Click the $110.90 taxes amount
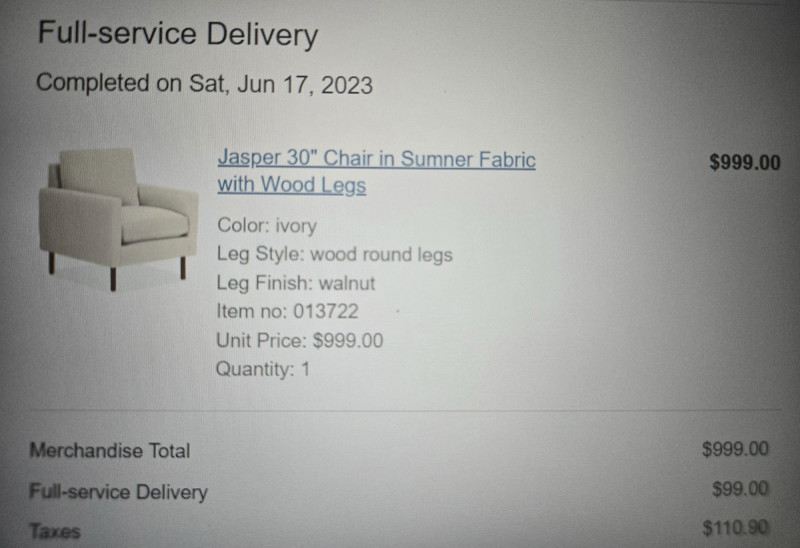The image size is (800, 548). click(x=735, y=528)
